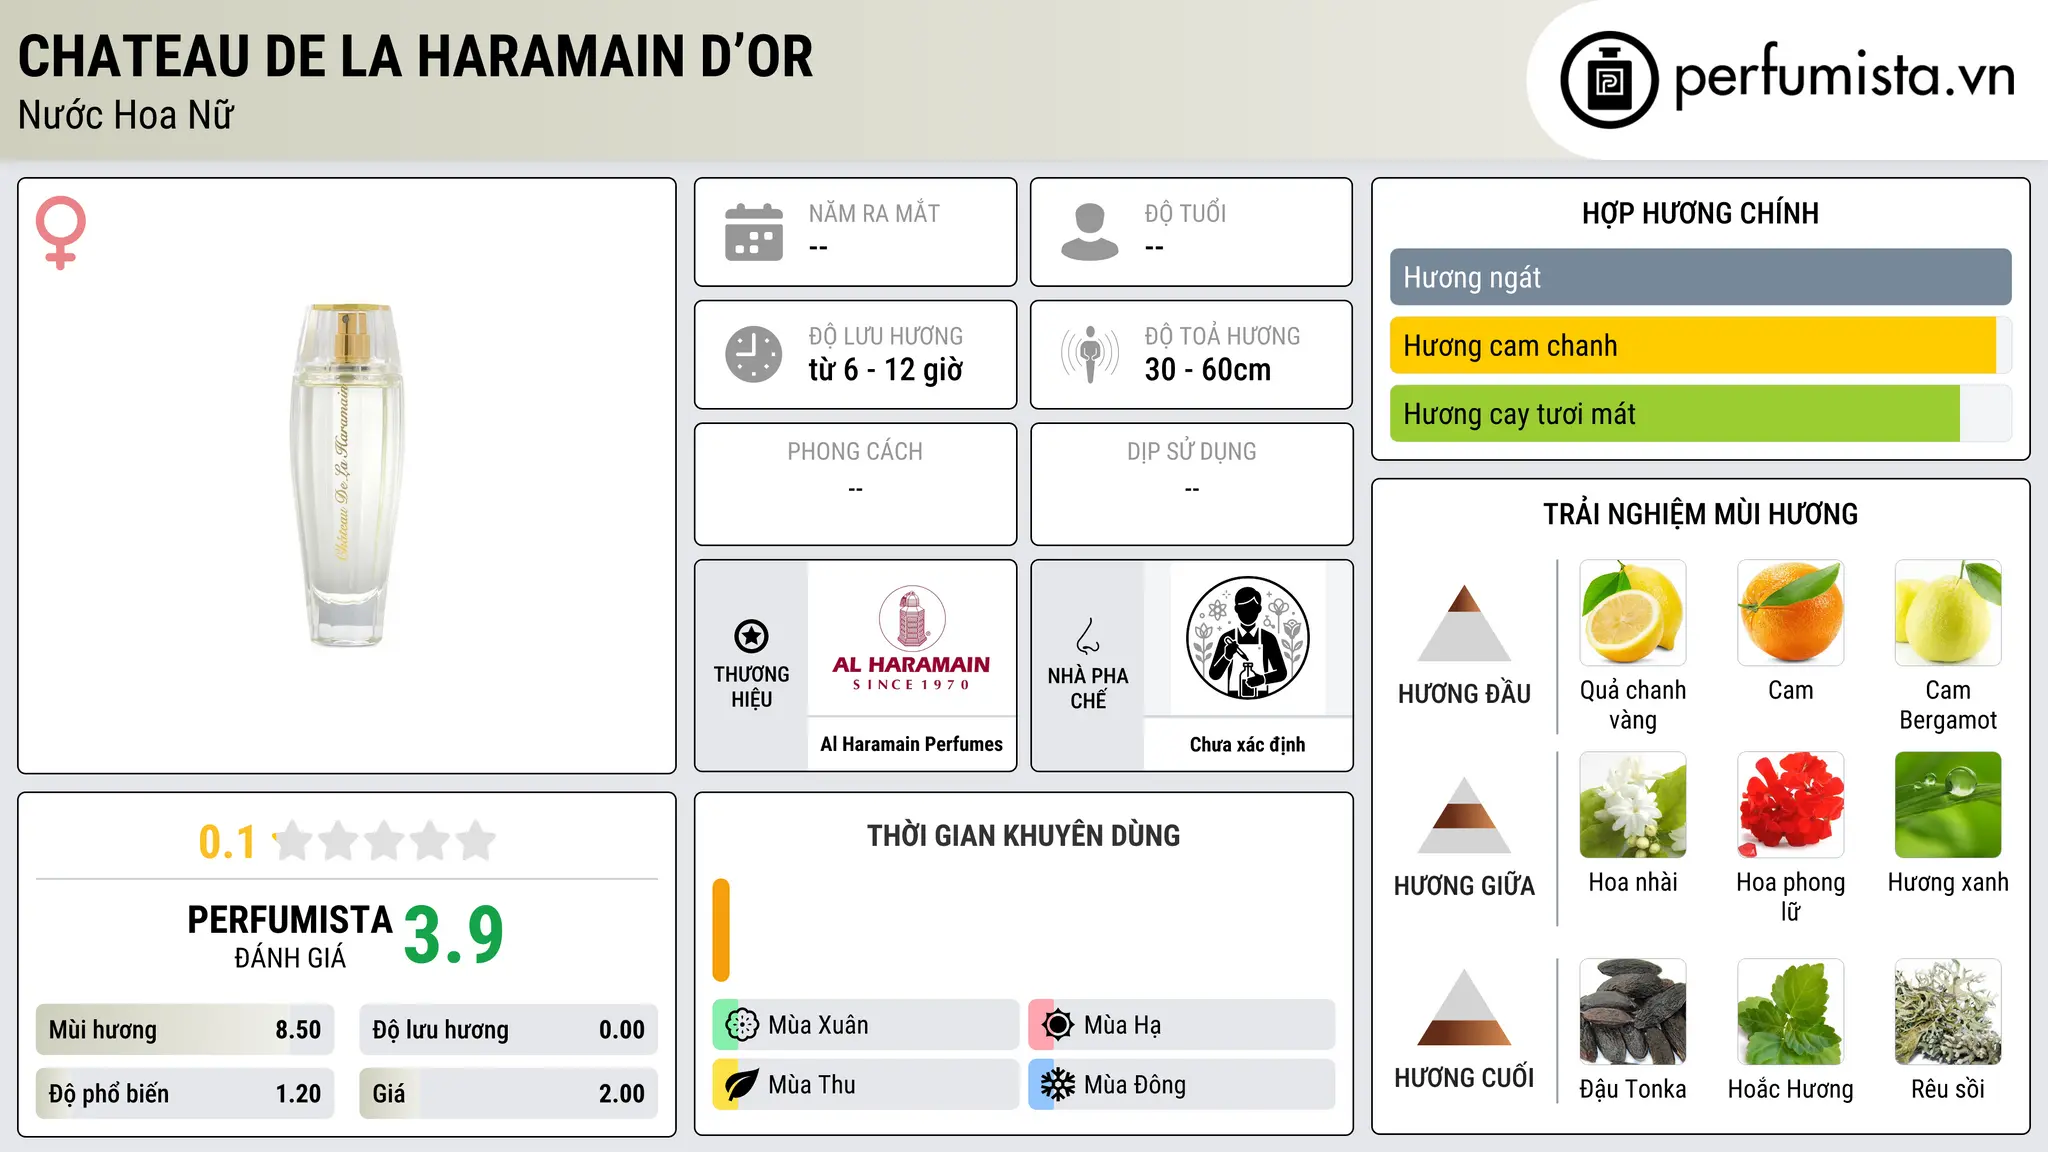Click the Hương đầu label
Viewport: 2048px width, 1152px height.
click(x=1464, y=694)
